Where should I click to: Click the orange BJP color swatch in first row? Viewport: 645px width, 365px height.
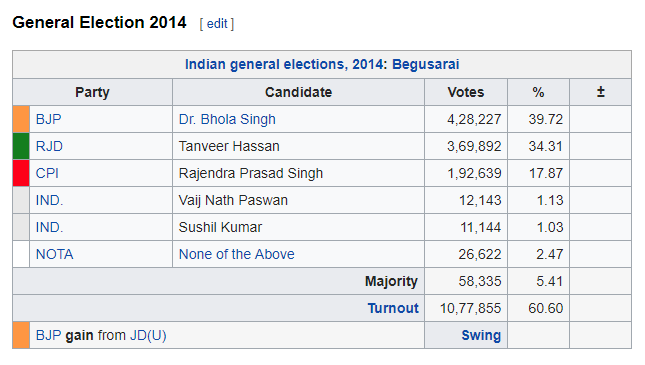click(x=21, y=119)
